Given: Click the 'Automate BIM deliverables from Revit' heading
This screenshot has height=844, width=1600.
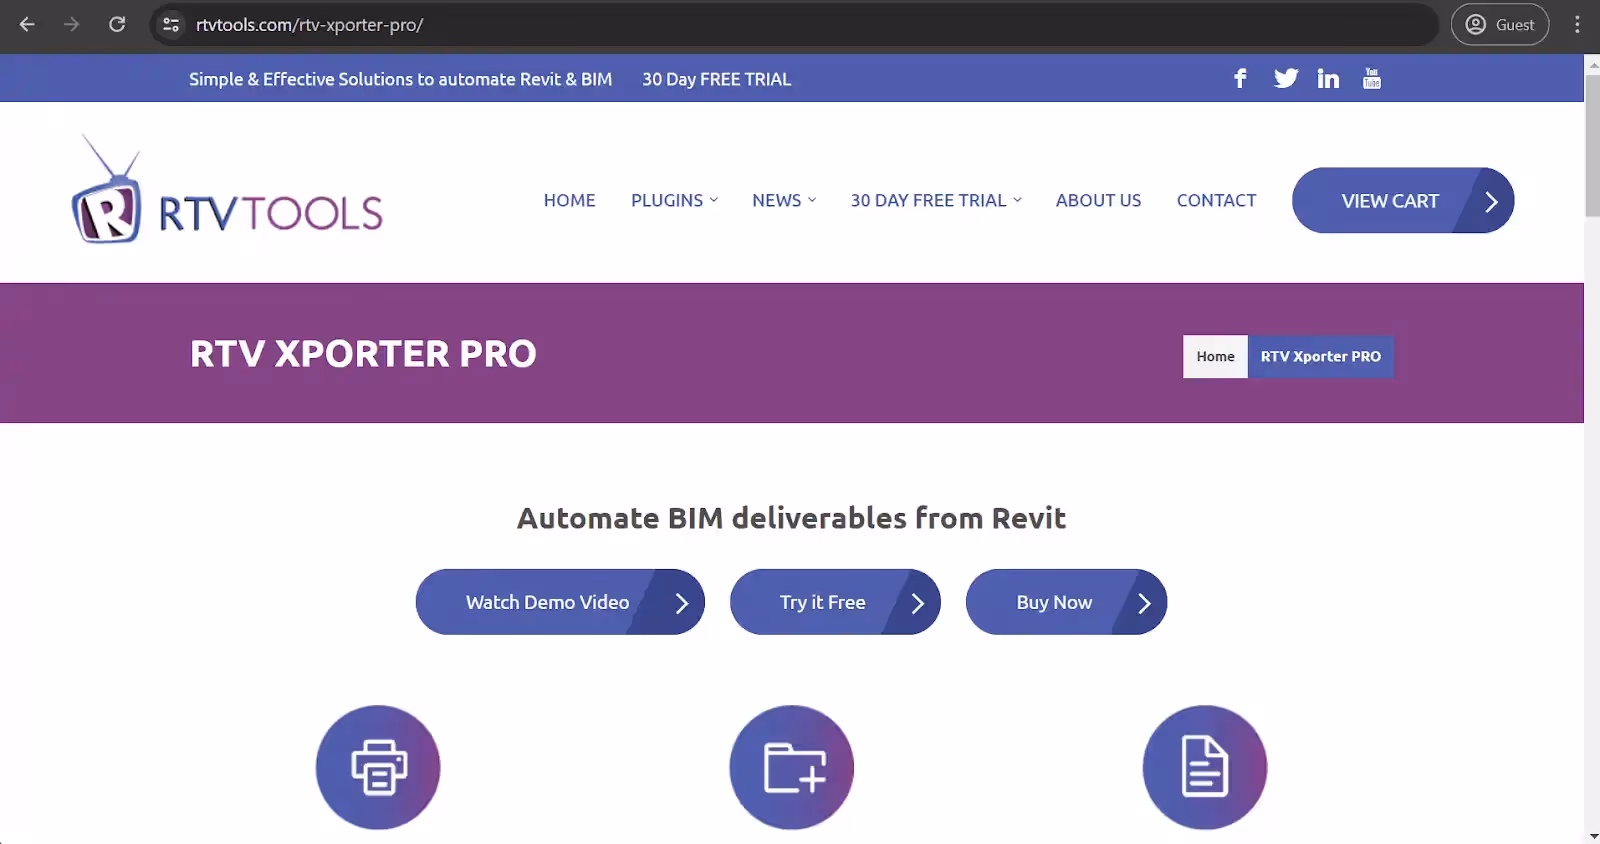Looking at the screenshot, I should pos(791,518).
